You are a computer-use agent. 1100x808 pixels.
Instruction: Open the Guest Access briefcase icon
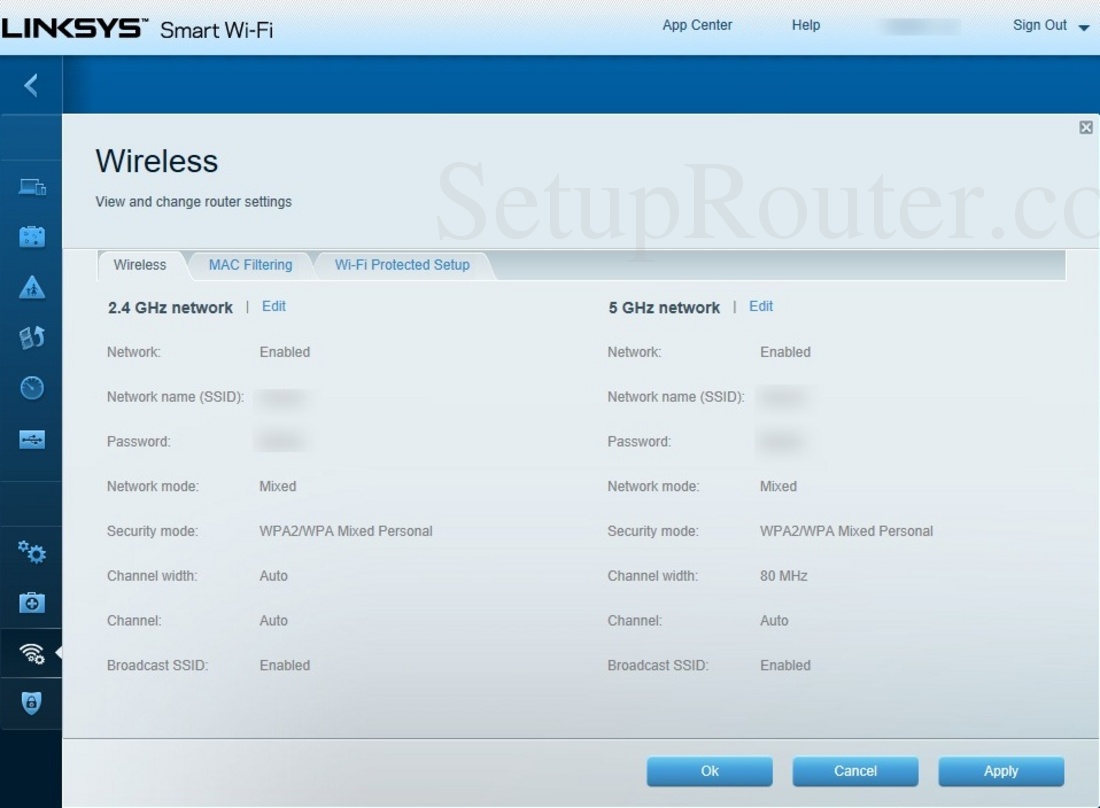(x=32, y=236)
